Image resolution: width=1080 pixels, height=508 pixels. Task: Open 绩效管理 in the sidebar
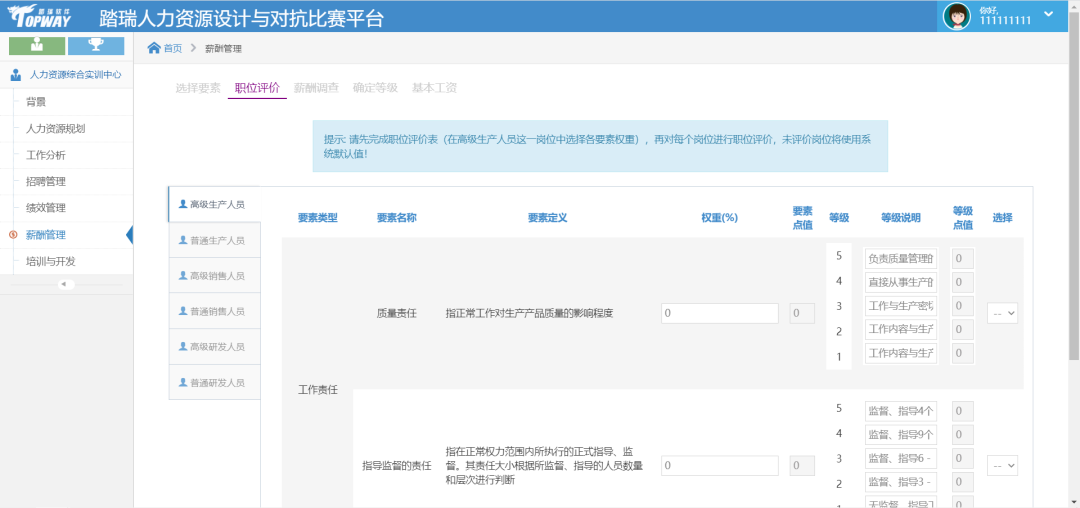point(46,208)
